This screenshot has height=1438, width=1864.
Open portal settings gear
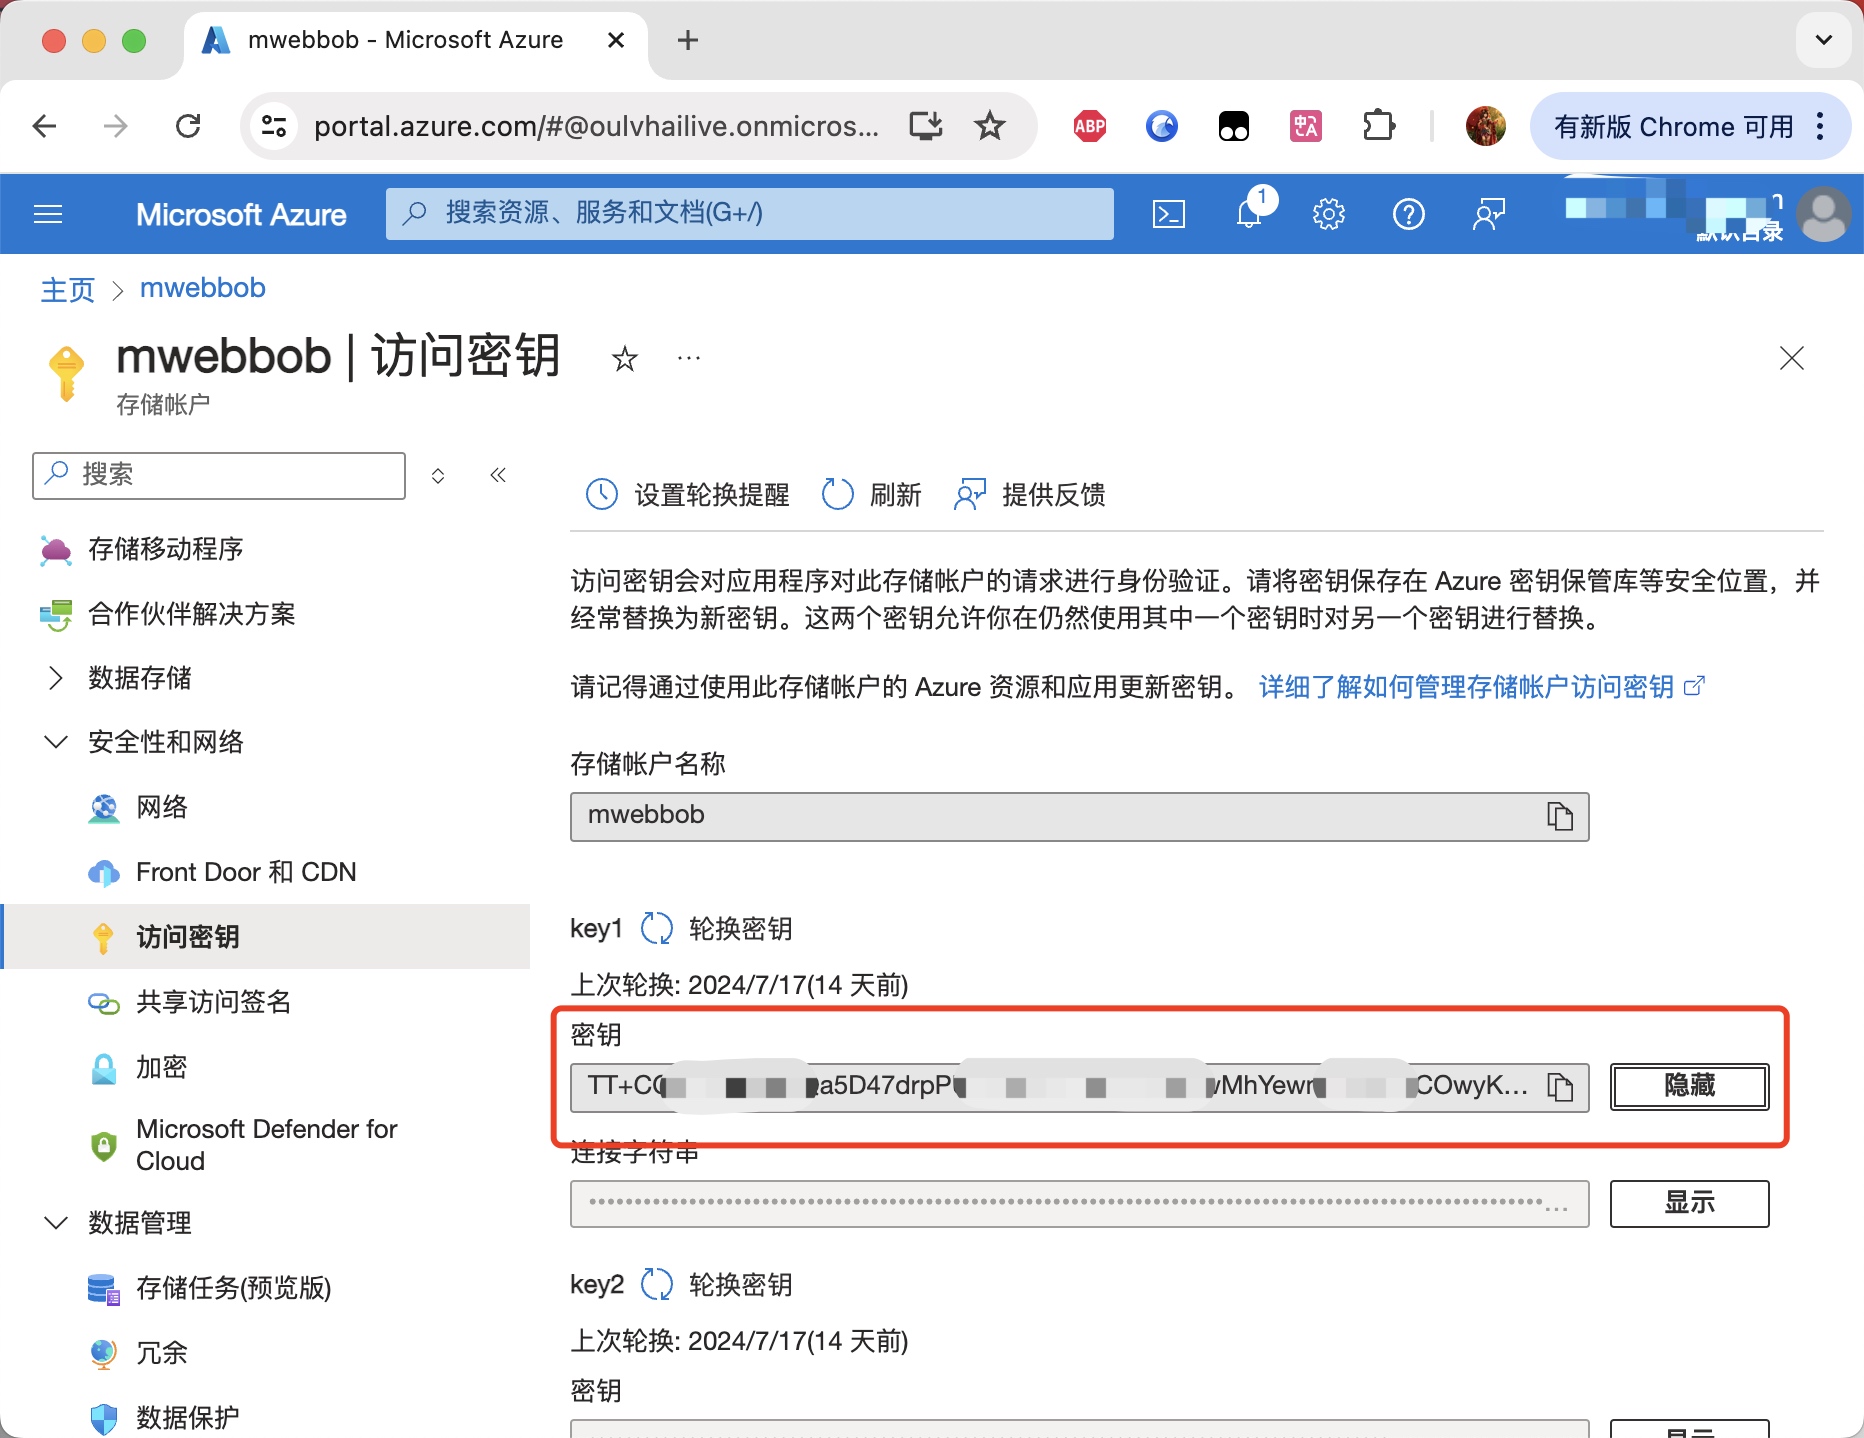tap(1329, 214)
